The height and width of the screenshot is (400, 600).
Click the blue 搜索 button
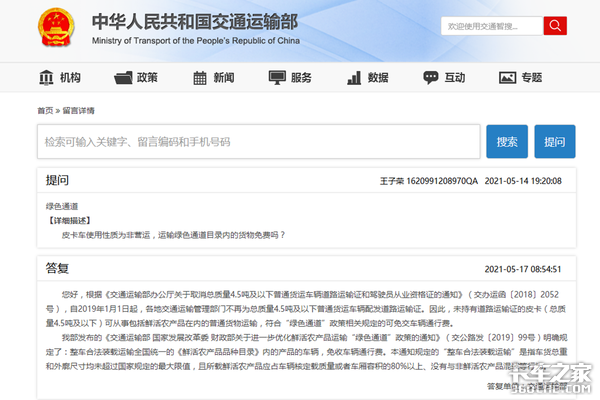pos(507,142)
